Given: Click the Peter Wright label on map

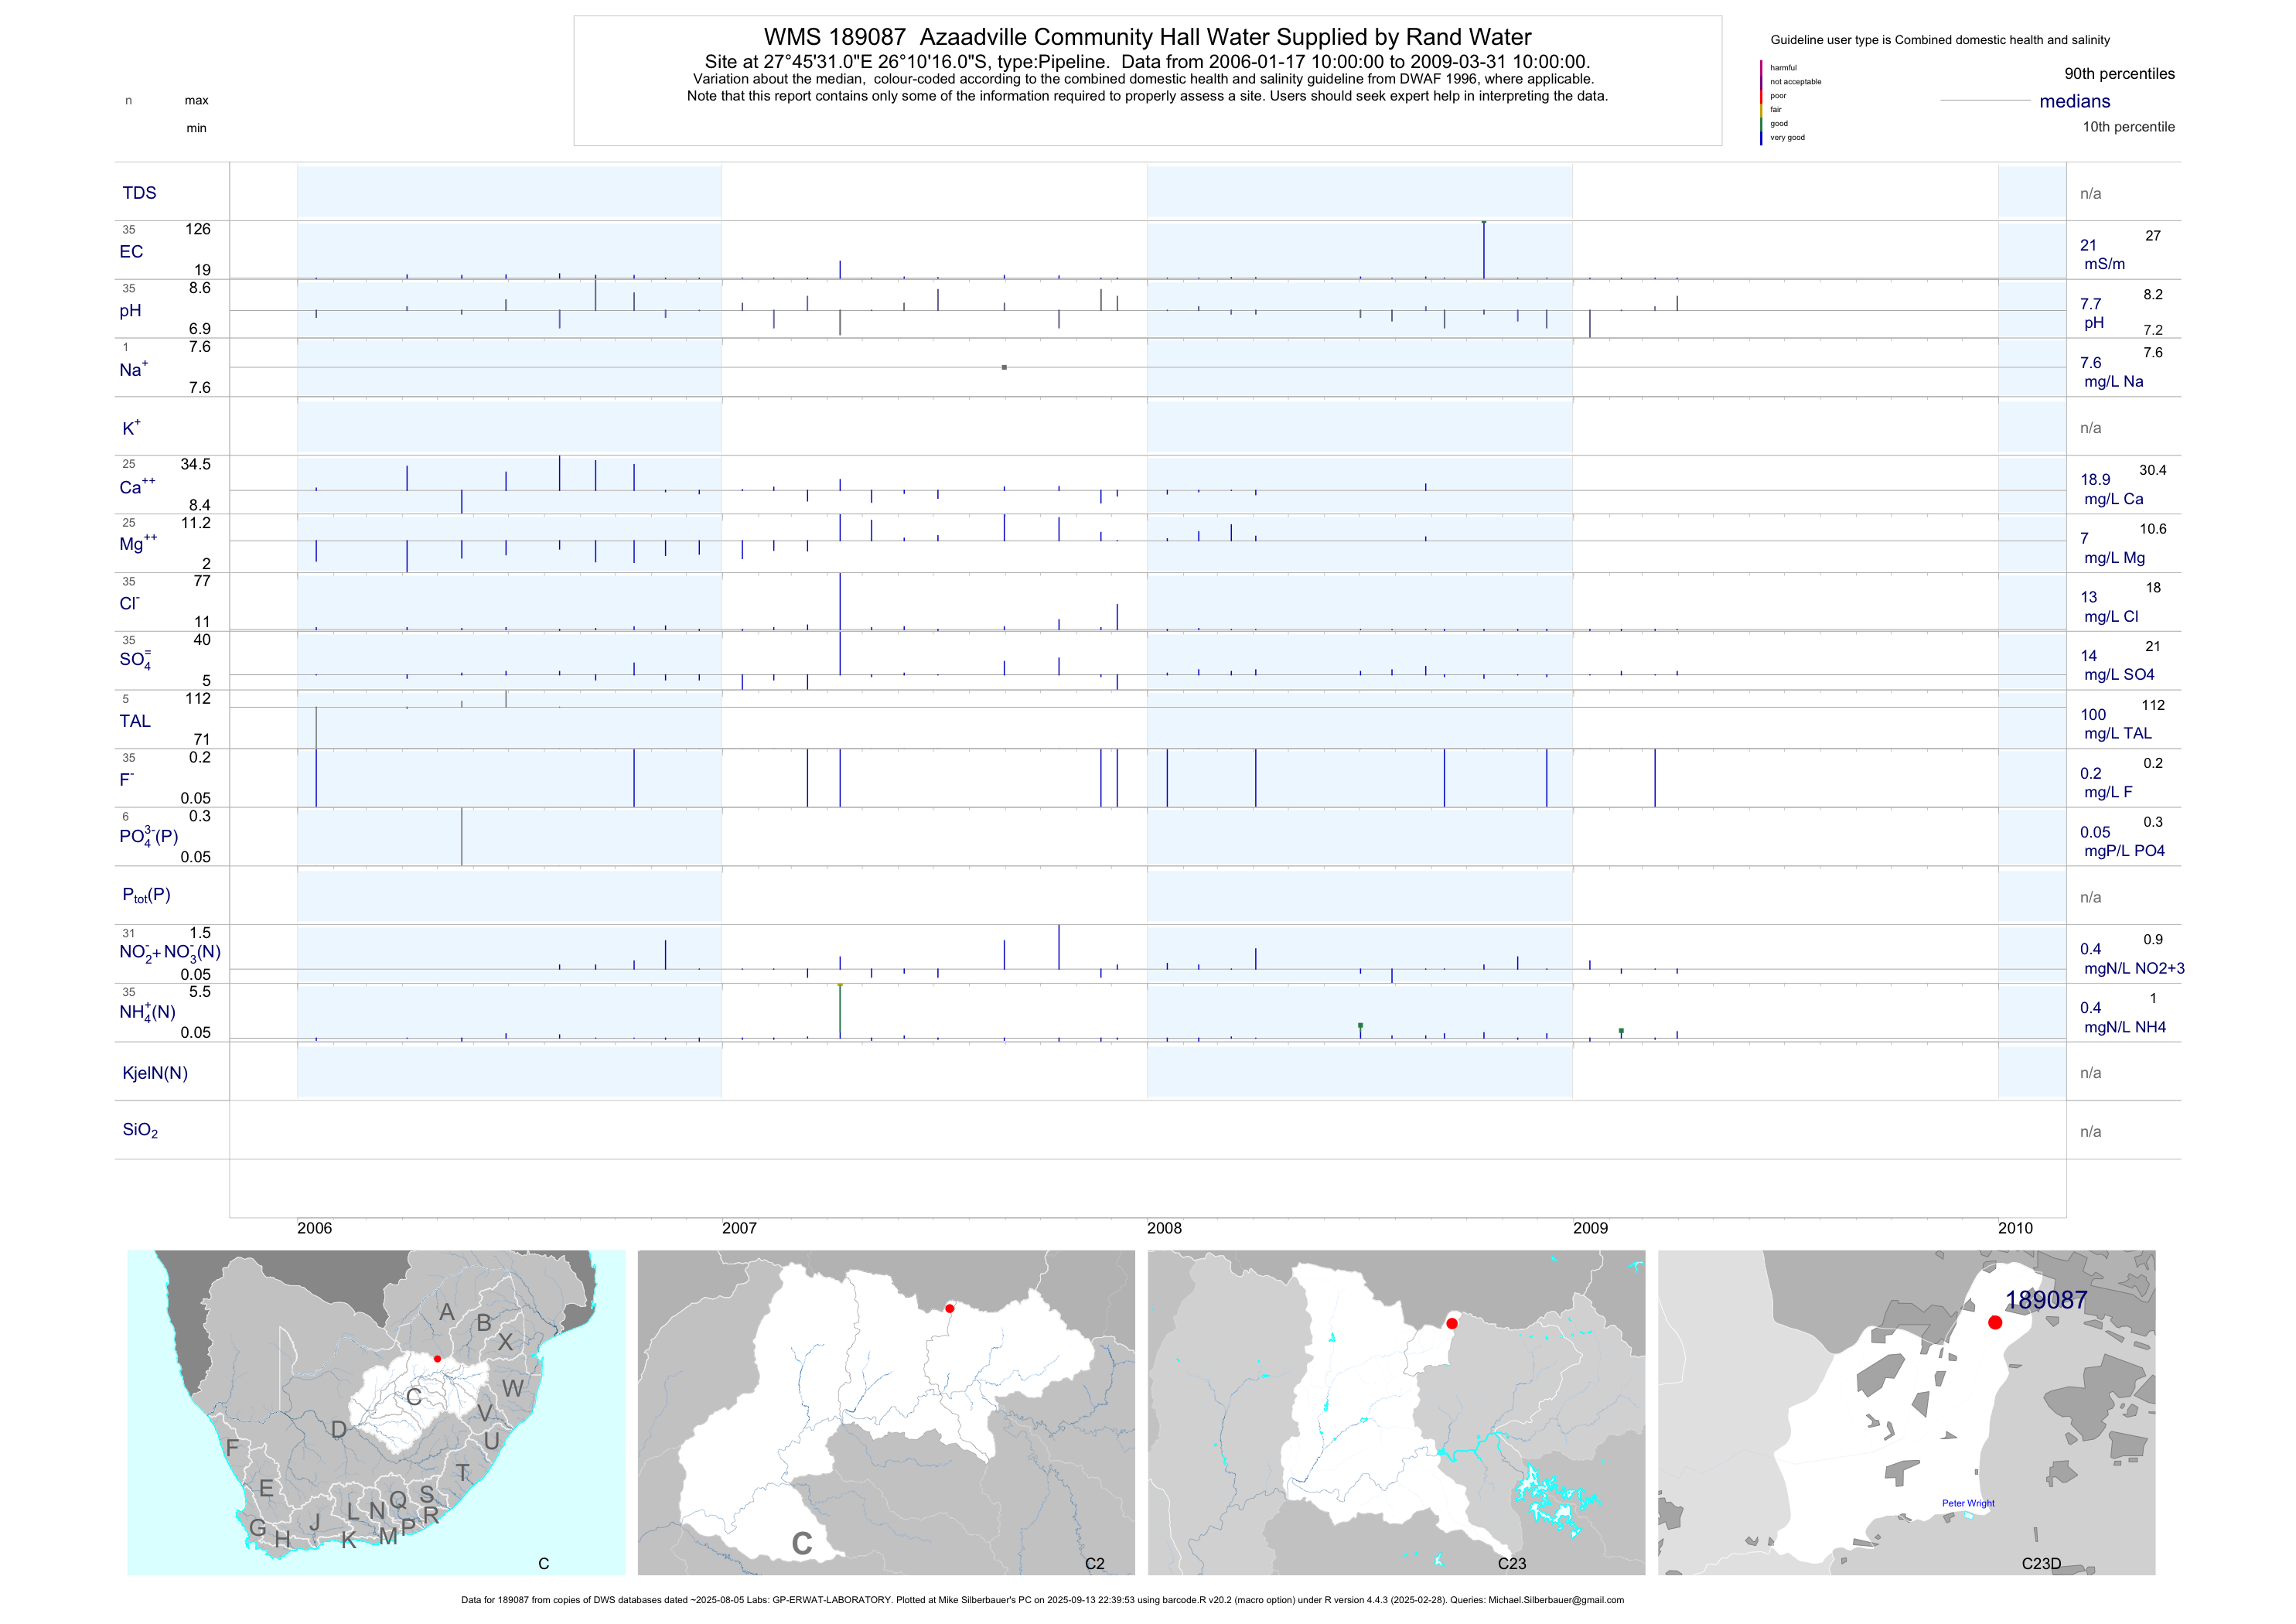Looking at the screenshot, I should click(x=1967, y=1503).
